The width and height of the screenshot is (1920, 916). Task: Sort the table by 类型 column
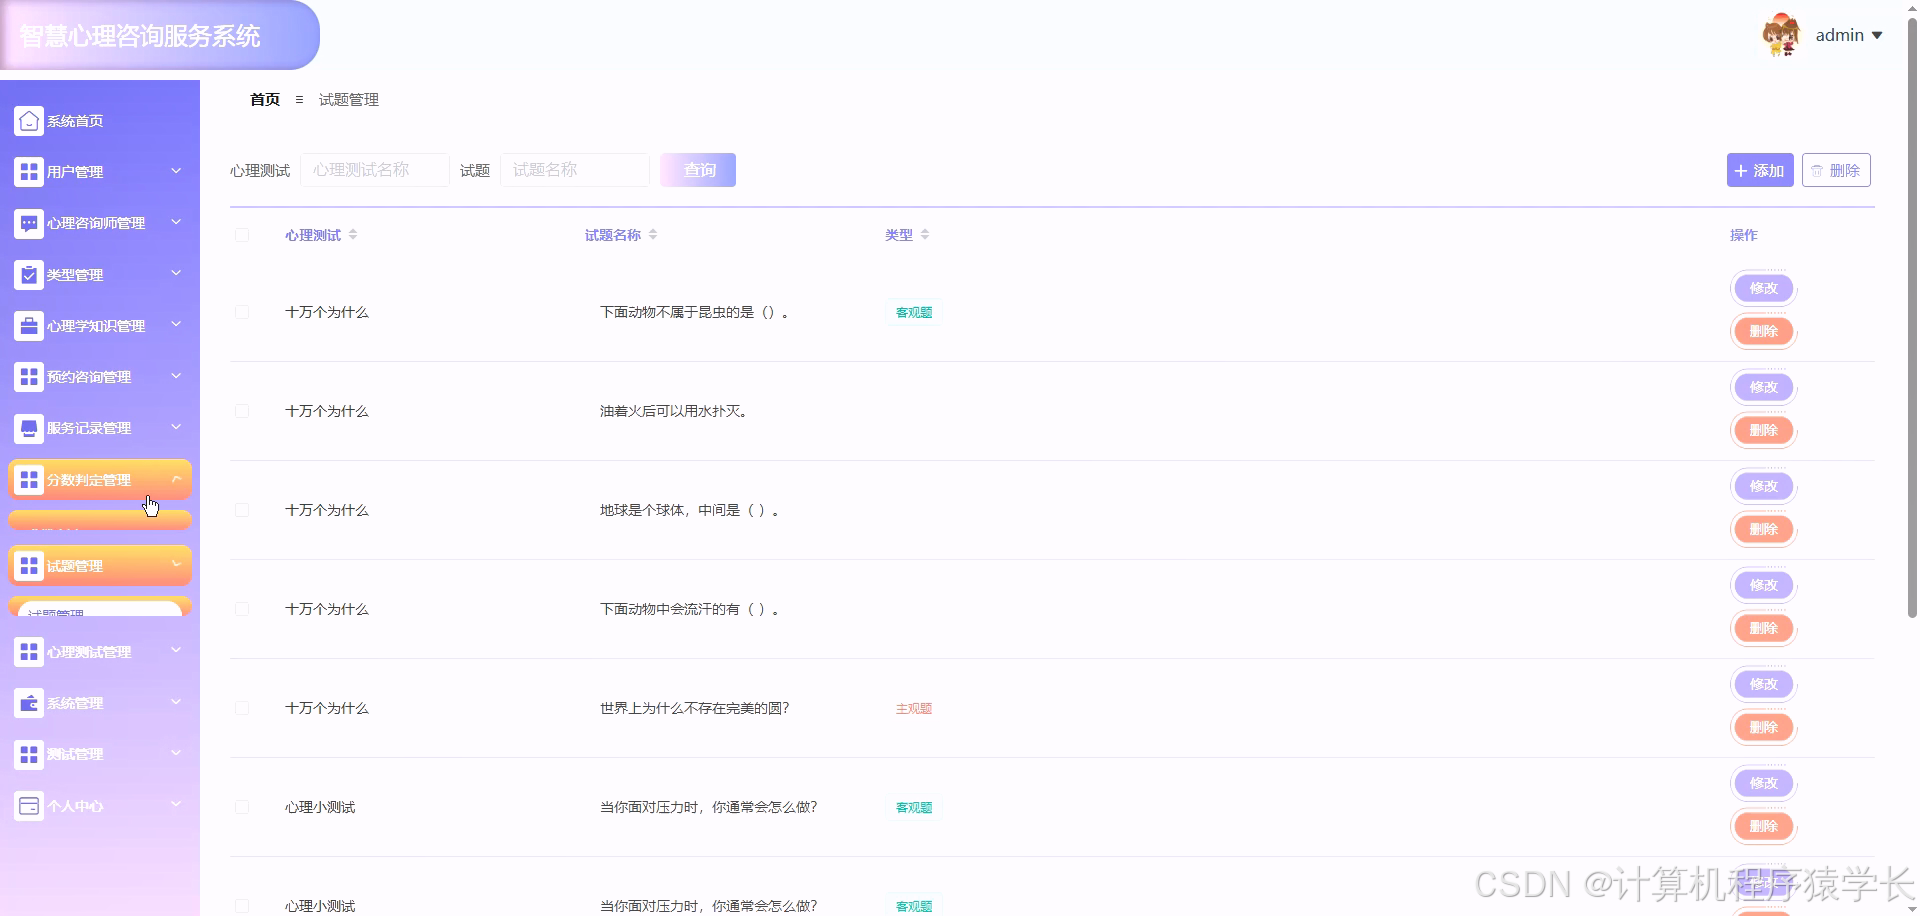[925, 234]
